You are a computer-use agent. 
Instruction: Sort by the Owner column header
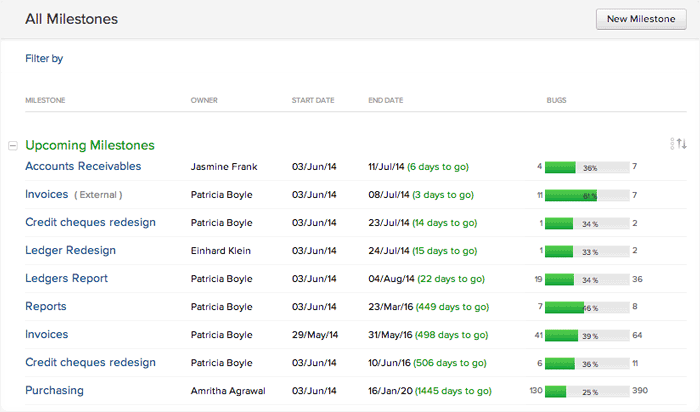pos(204,100)
